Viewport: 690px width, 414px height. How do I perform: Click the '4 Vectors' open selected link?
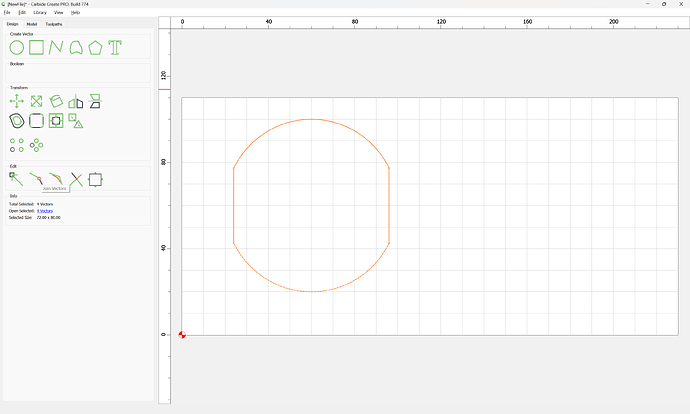[45, 211]
